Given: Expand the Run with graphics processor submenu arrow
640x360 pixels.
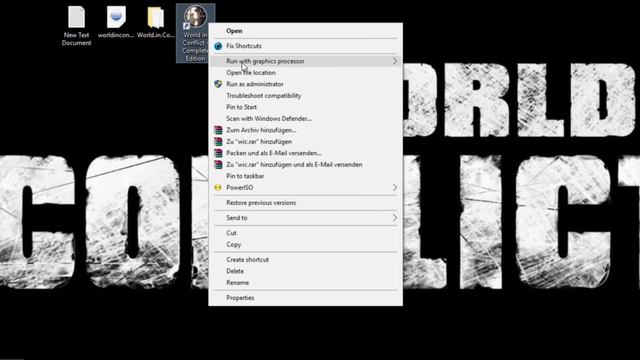Looking at the screenshot, I should click(x=395, y=61).
